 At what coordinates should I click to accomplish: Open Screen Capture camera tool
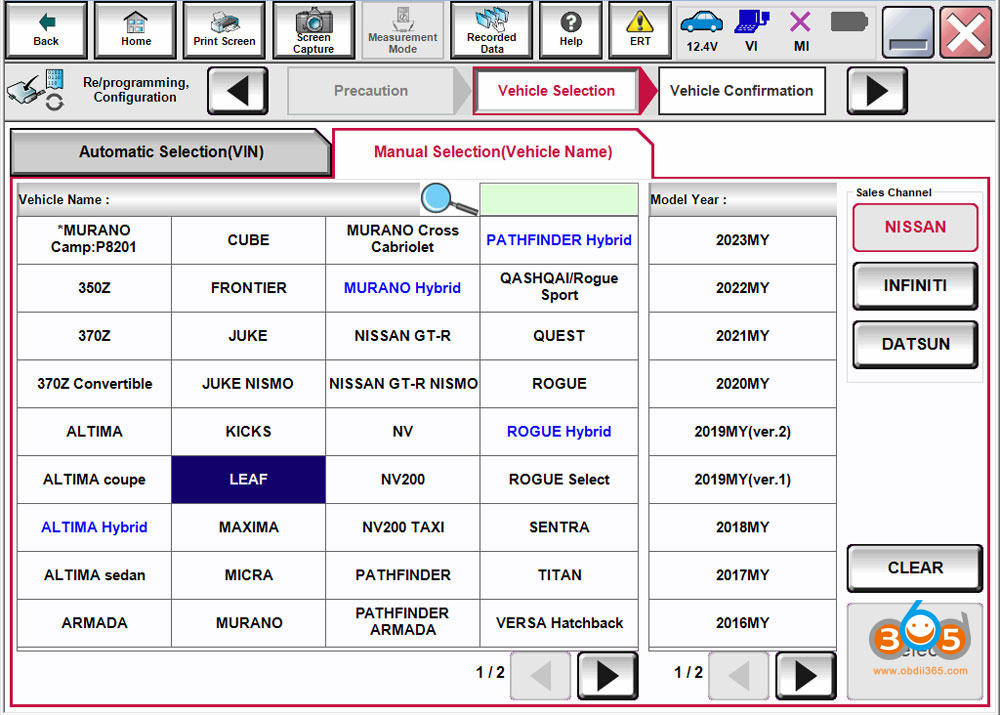[x=313, y=30]
